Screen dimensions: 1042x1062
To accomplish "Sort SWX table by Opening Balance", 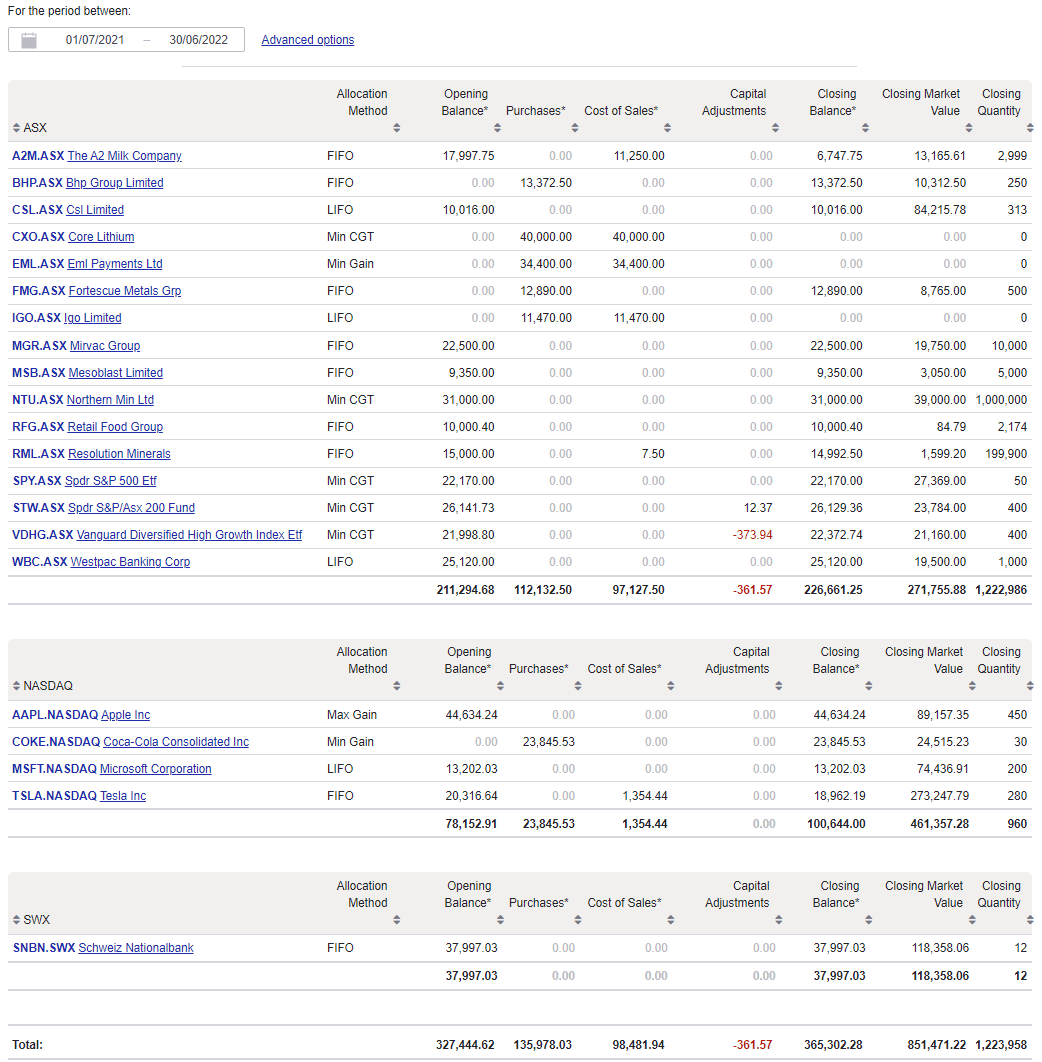I will (500, 920).
